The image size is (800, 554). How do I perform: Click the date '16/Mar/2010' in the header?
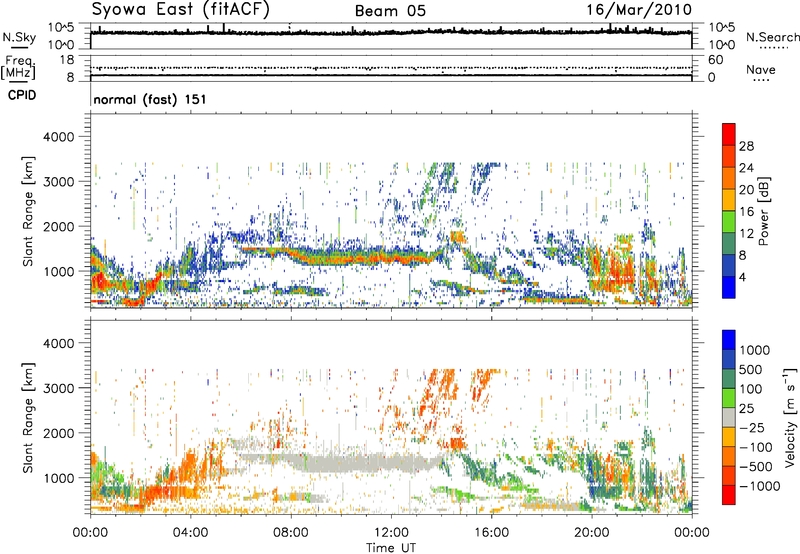pos(639,10)
